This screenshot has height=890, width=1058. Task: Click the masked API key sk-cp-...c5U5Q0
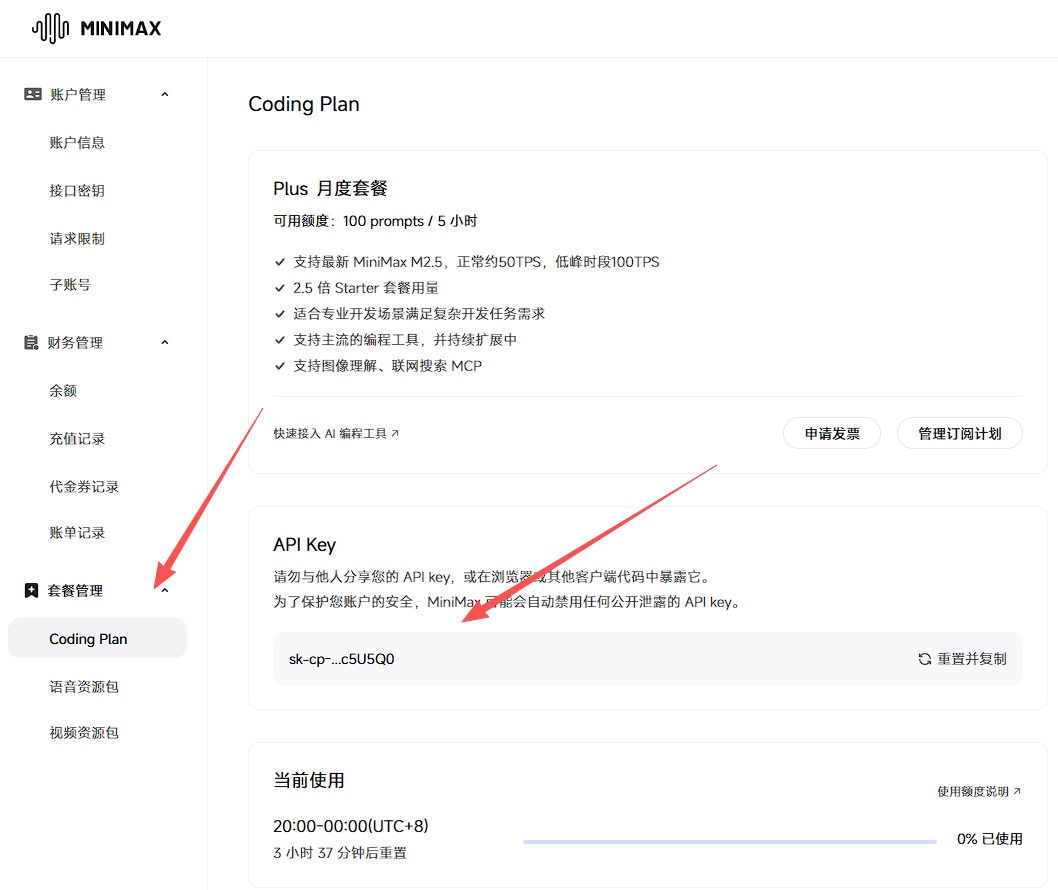pos(341,659)
